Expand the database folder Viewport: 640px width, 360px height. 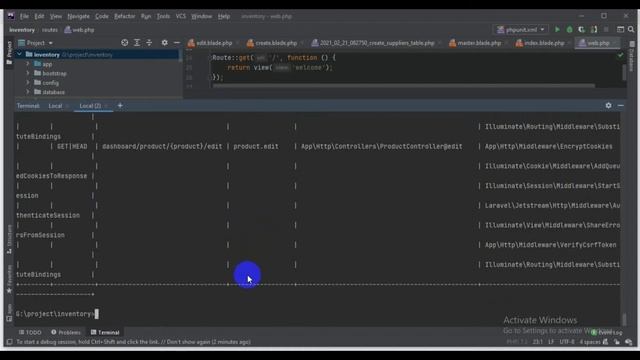tap(28, 92)
